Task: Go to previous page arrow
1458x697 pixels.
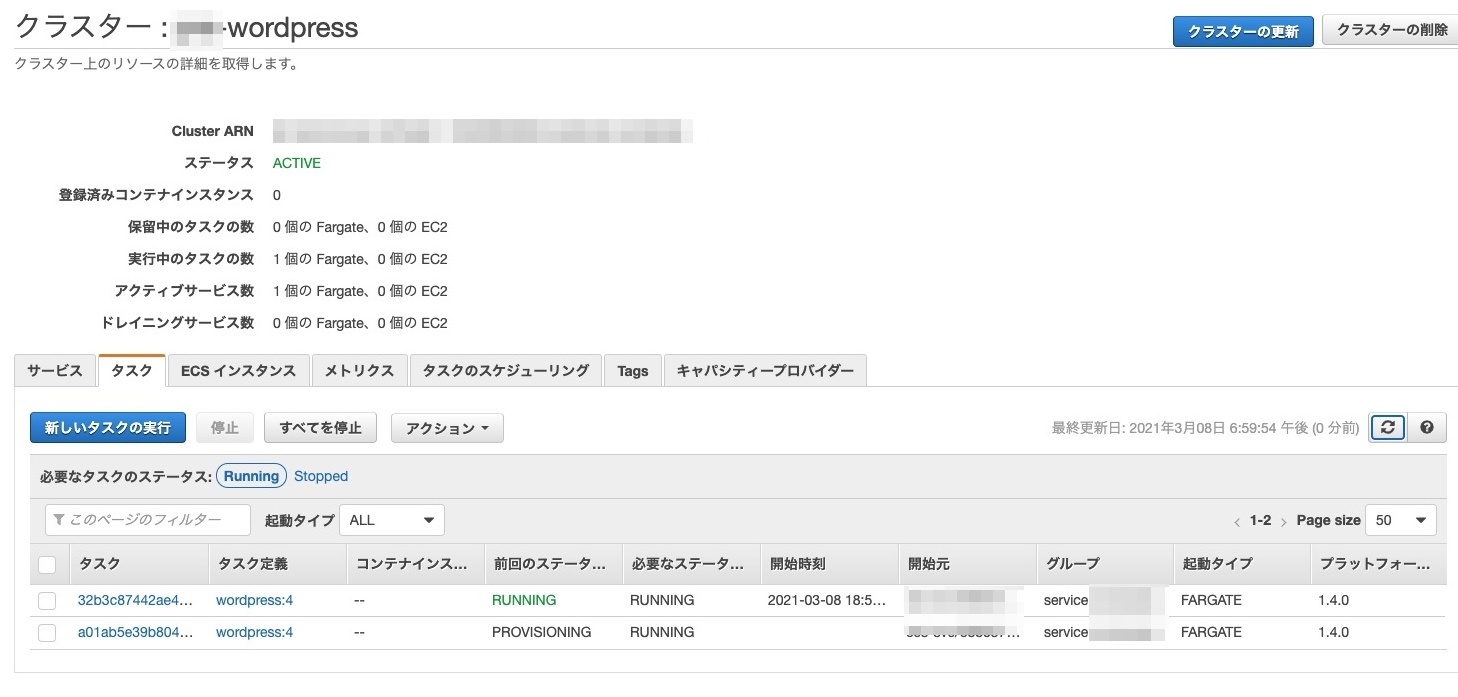Action: [x=1237, y=521]
